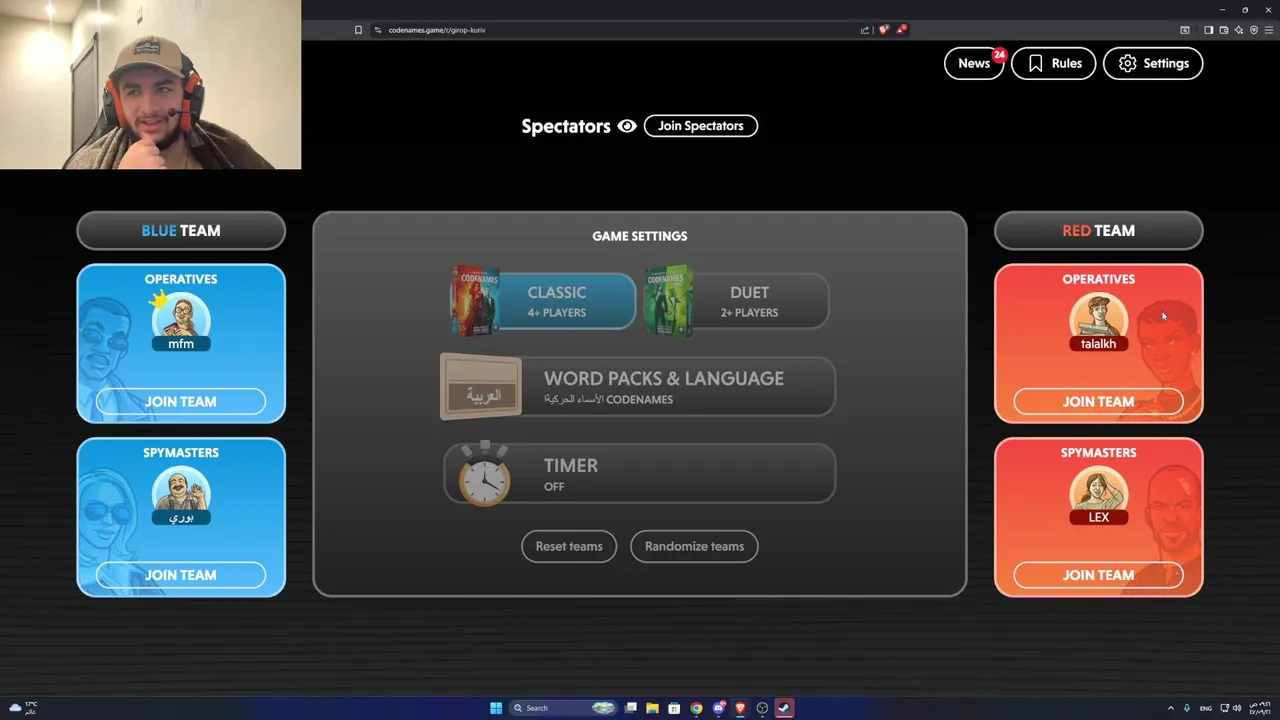Click the tab search icon
Image resolution: width=1280 pixels, height=720 pixels.
point(1185,30)
